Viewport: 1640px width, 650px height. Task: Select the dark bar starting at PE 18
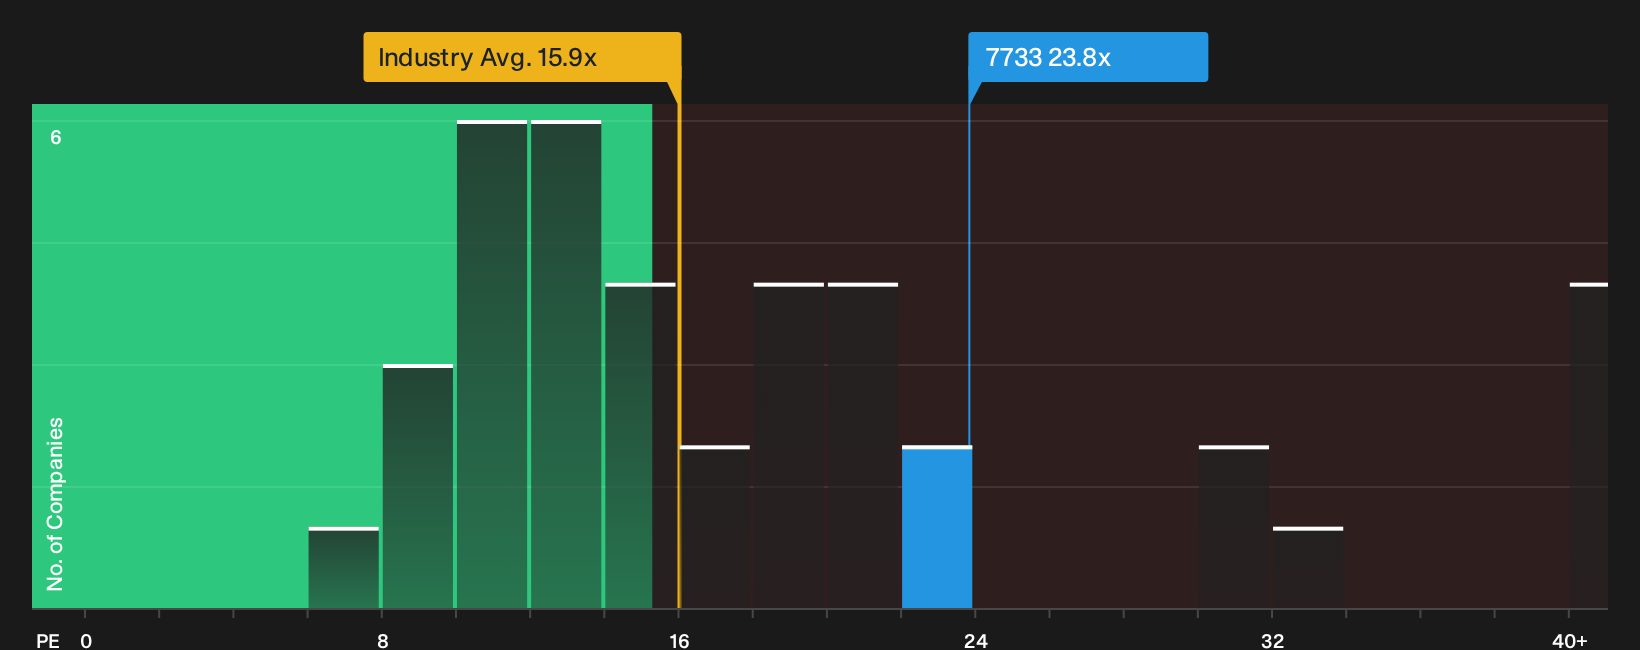789,446
